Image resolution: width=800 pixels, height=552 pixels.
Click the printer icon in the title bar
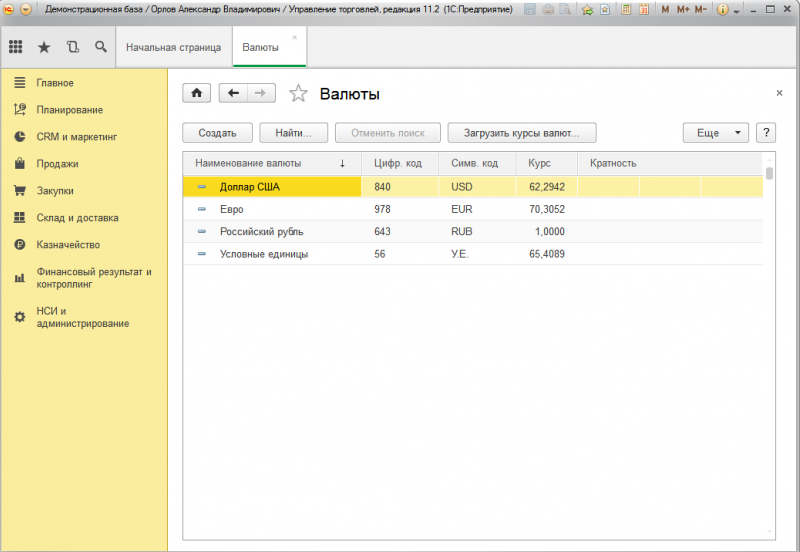click(548, 9)
